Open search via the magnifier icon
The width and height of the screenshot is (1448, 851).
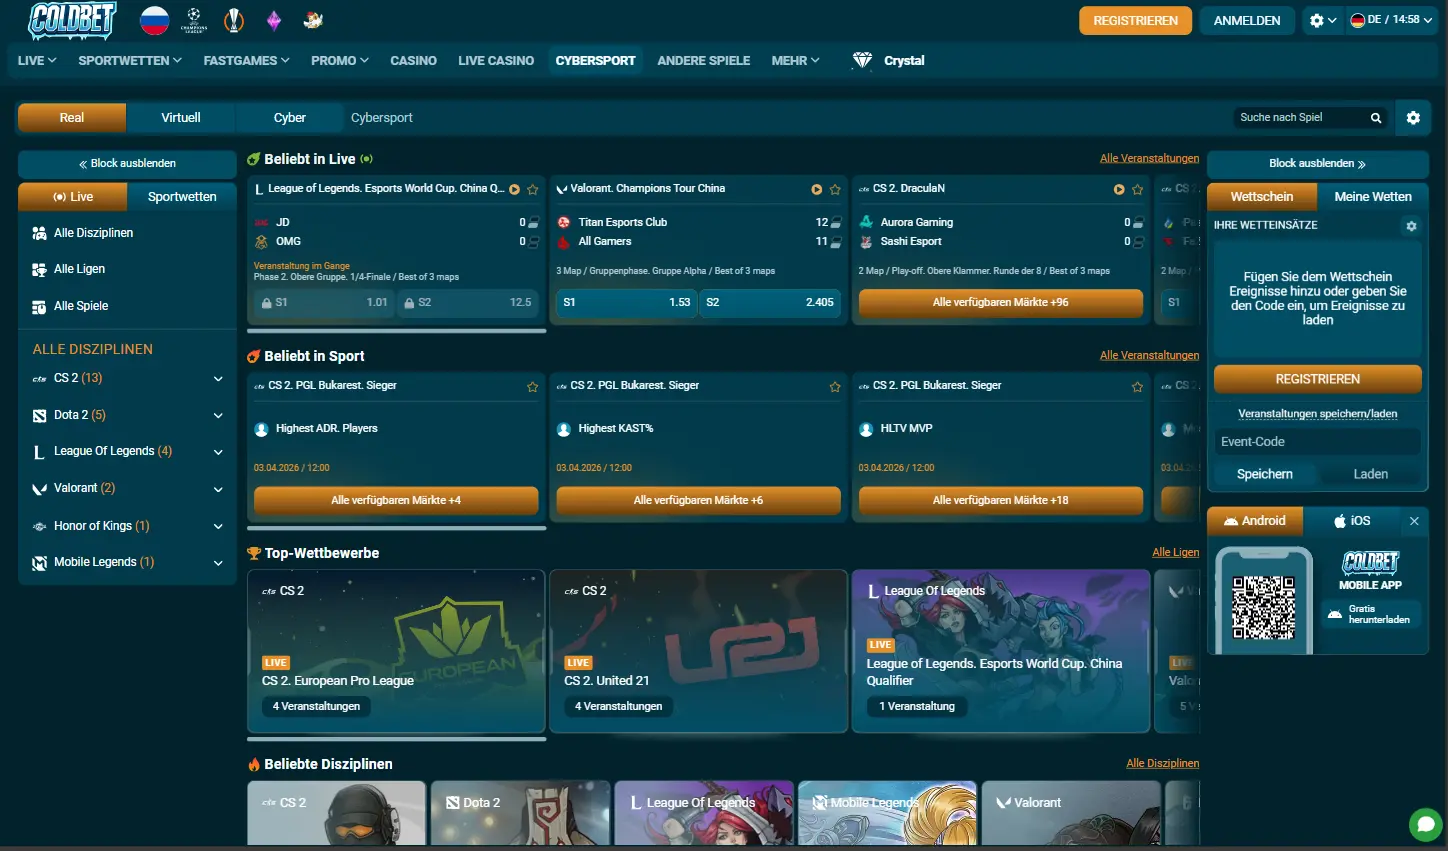pos(1376,117)
